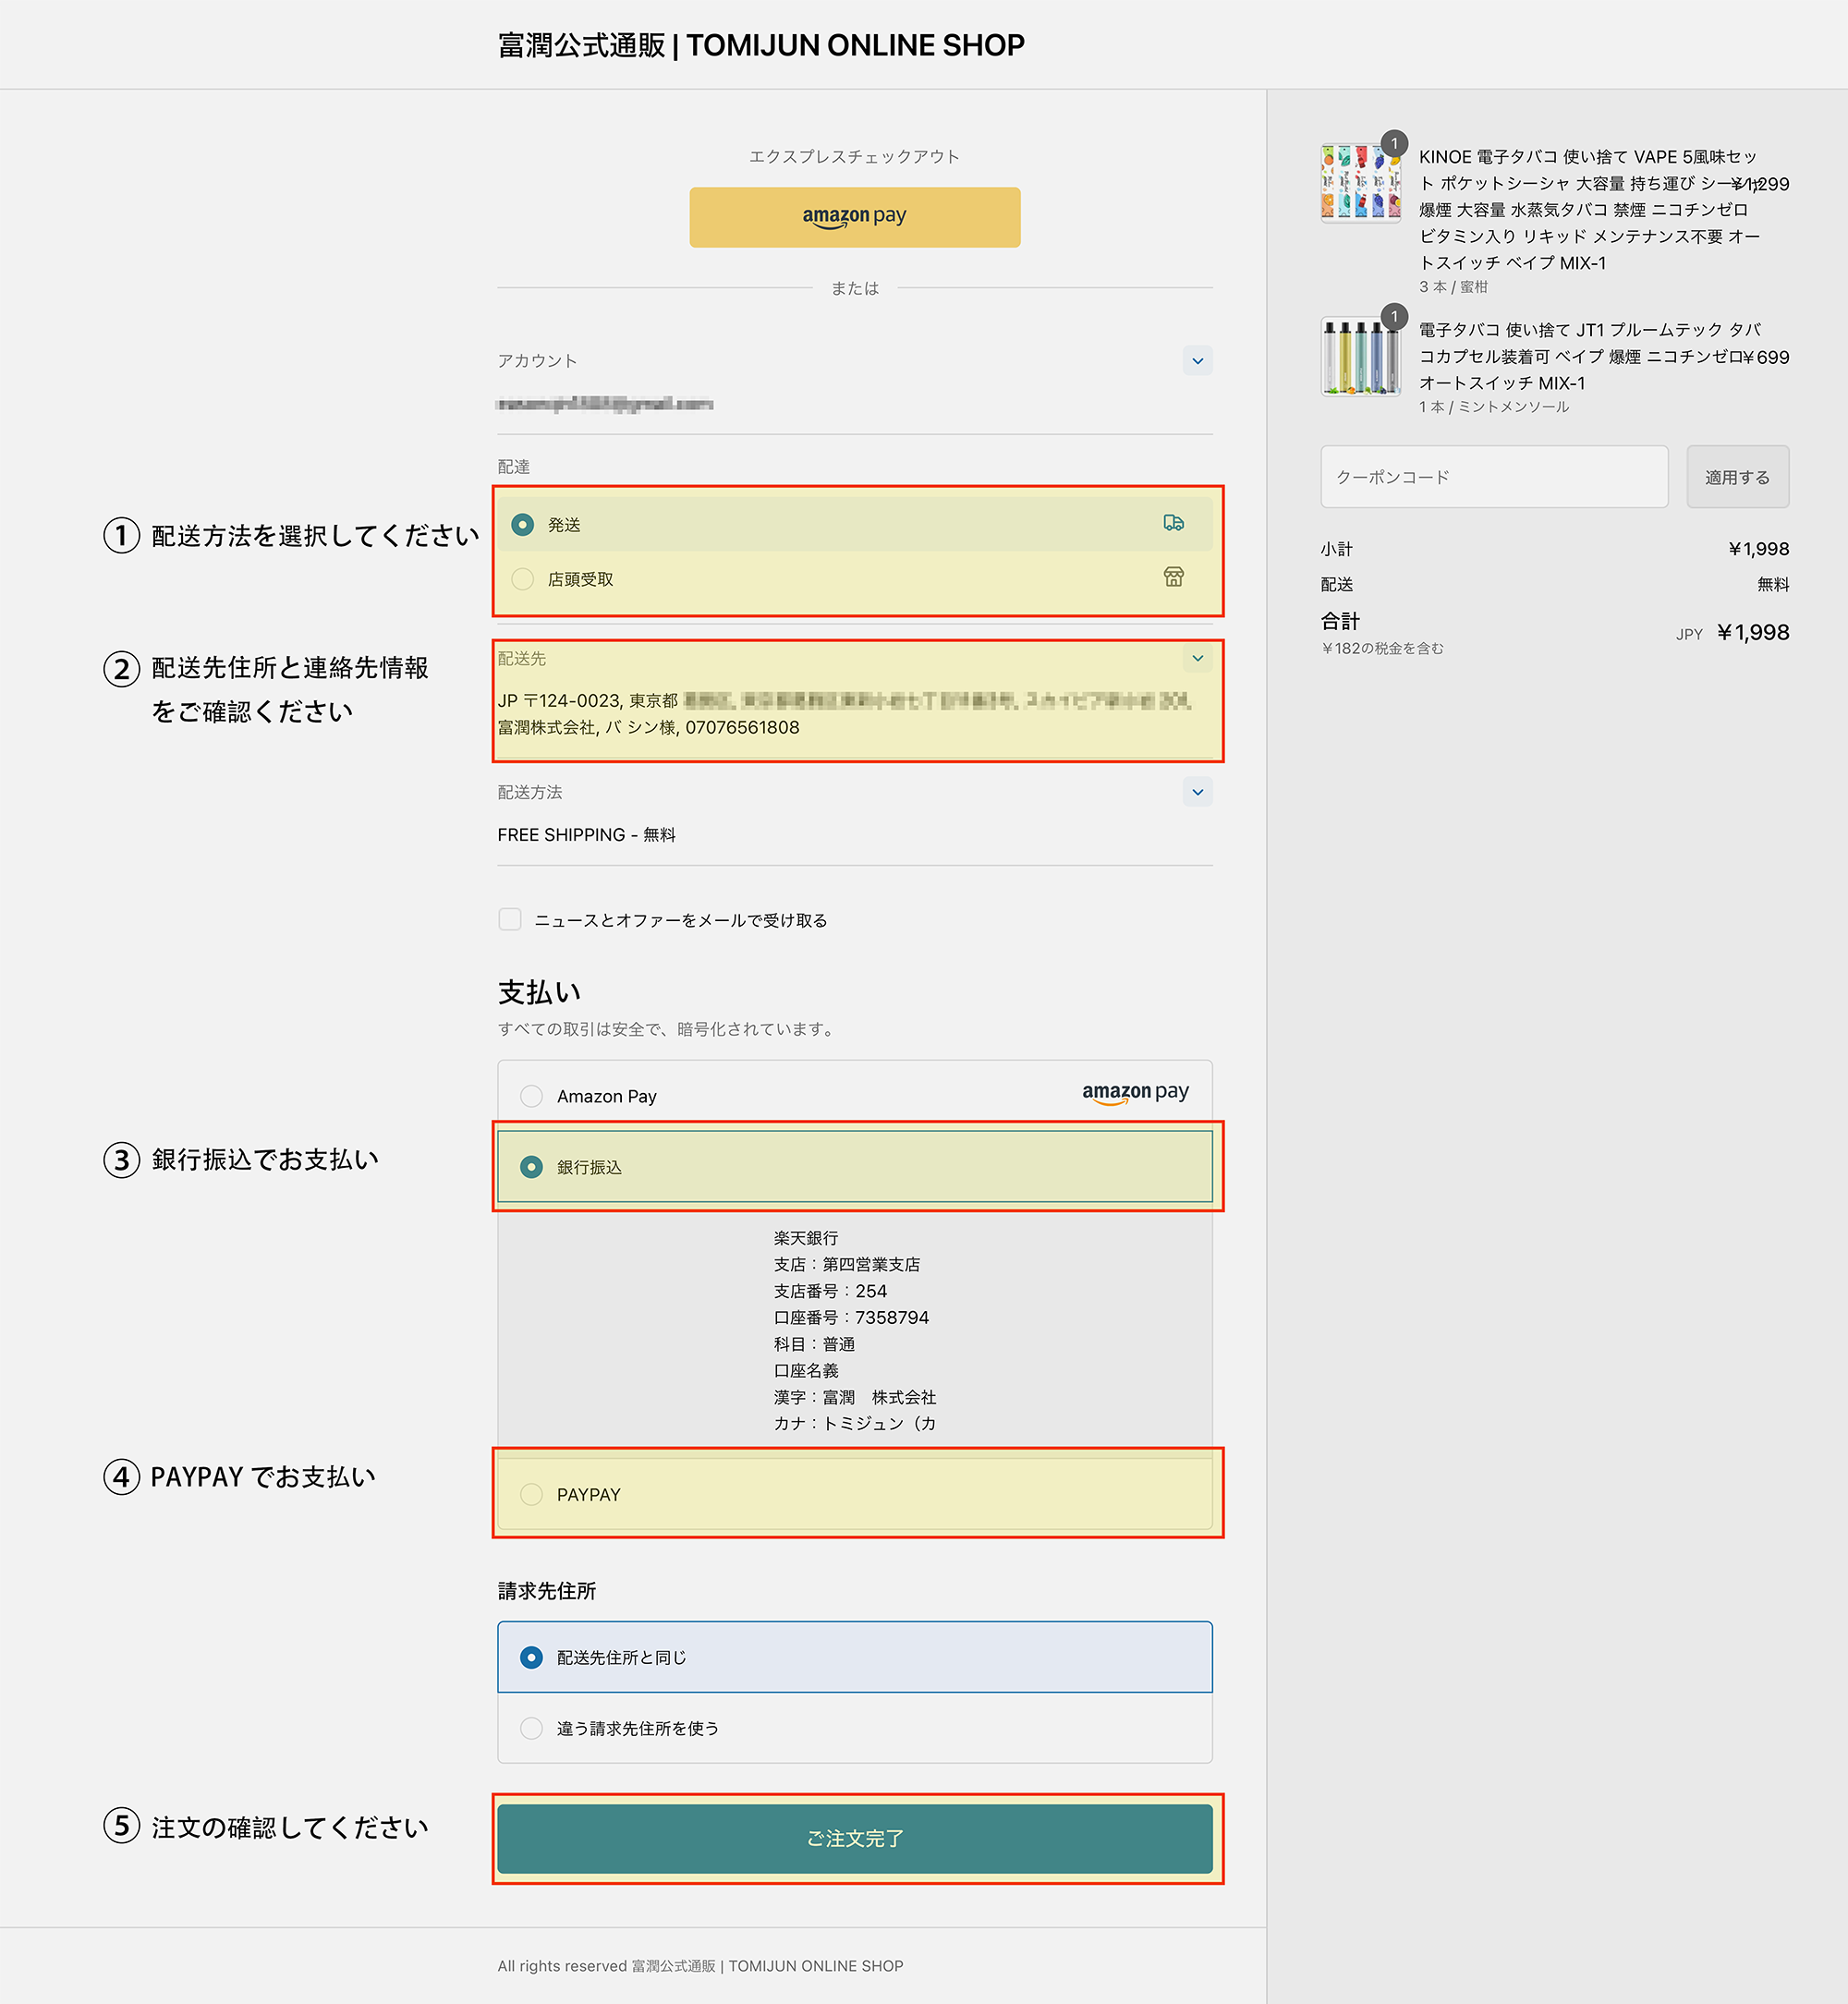Expand the アカウント section chevron

click(x=1197, y=361)
